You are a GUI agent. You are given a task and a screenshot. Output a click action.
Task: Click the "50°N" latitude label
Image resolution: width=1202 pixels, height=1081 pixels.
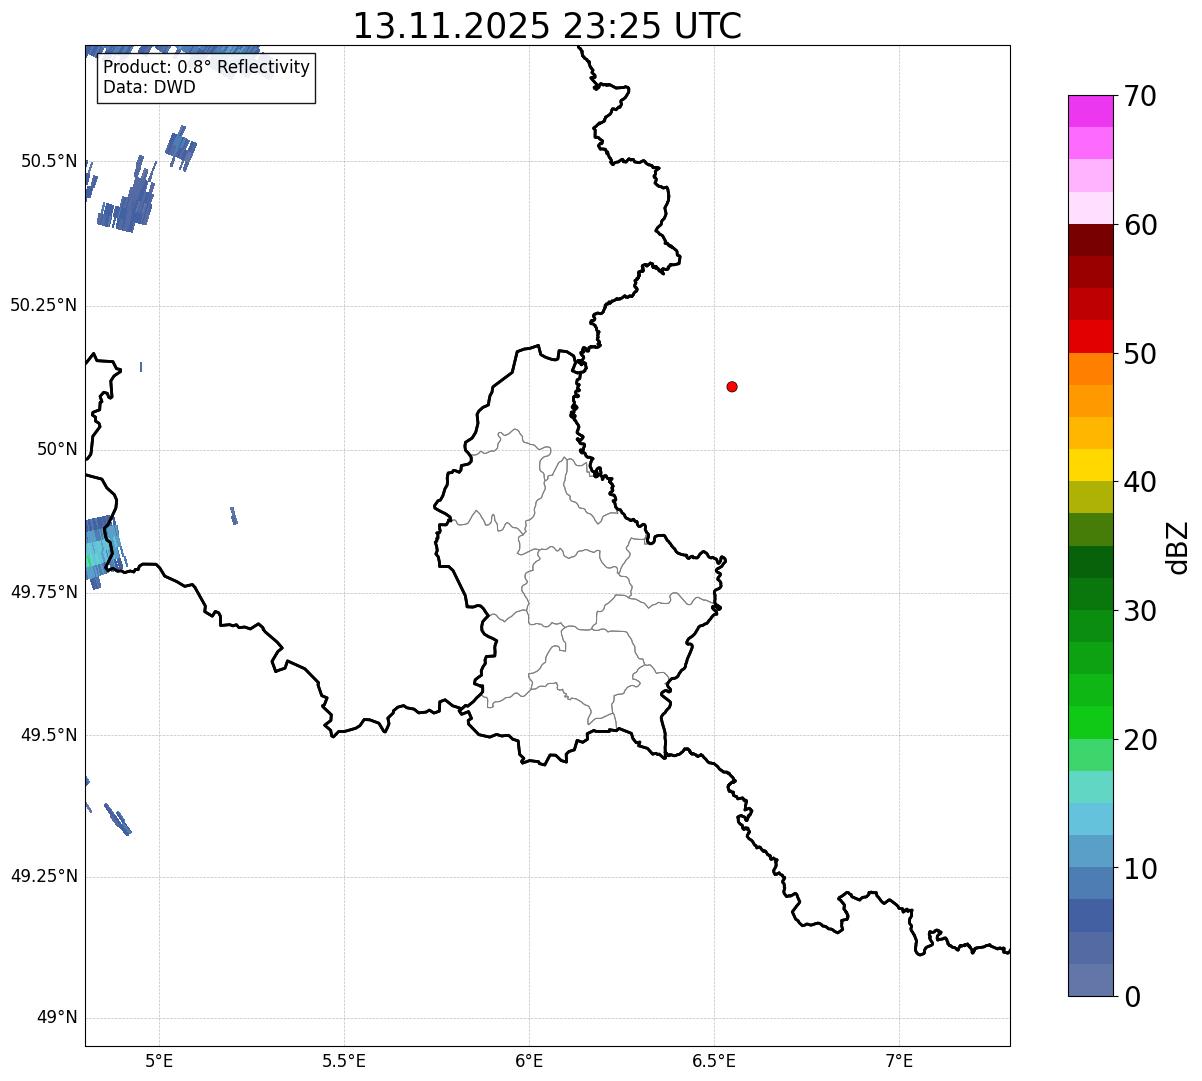[57, 449]
